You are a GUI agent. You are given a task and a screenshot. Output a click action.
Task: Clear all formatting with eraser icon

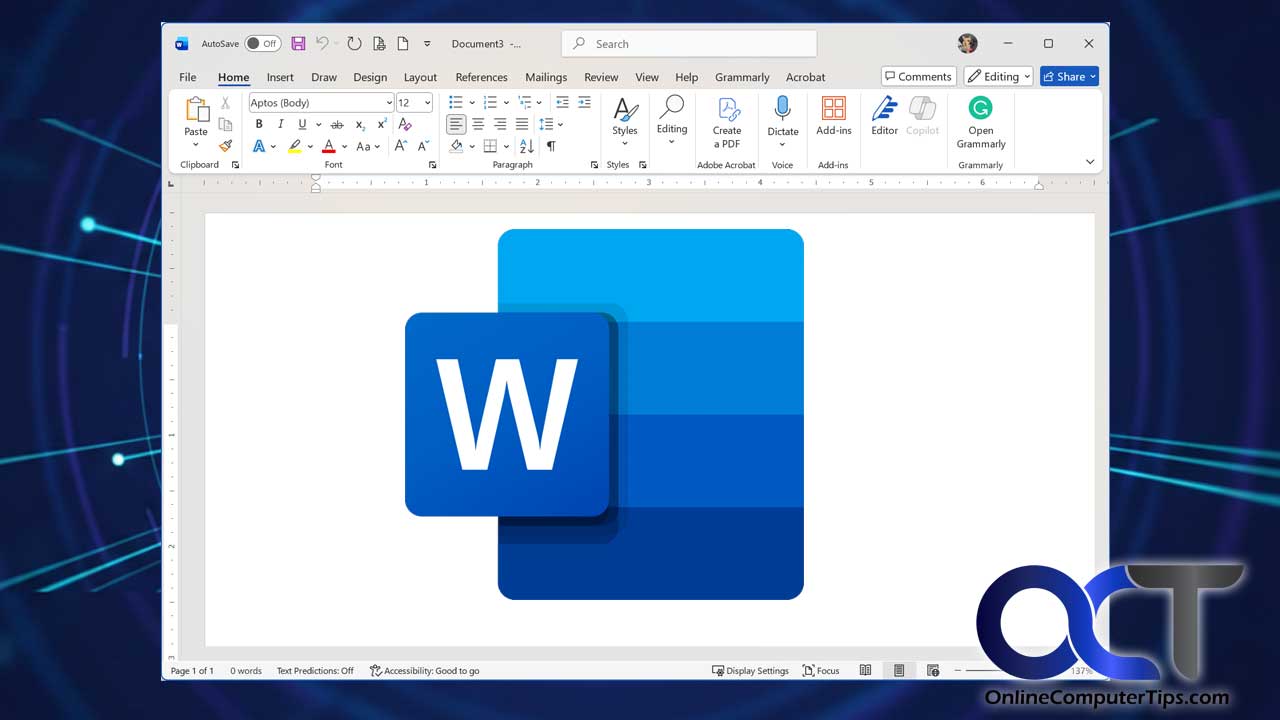(405, 124)
